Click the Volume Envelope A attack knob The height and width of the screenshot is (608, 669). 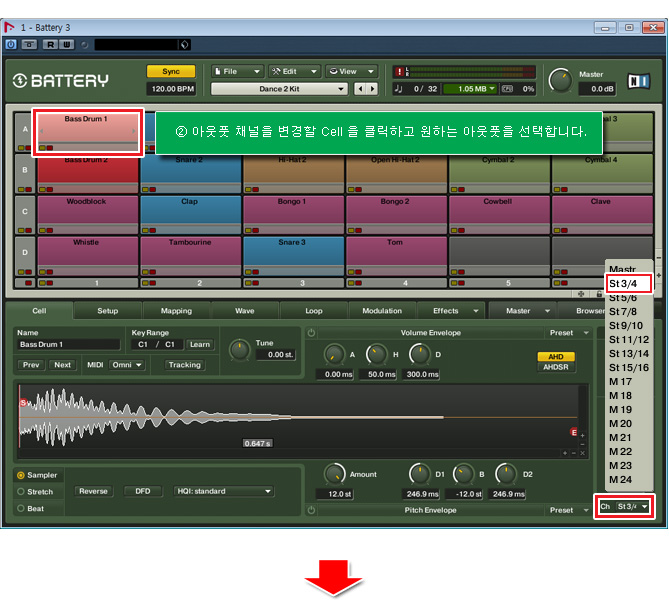(334, 354)
